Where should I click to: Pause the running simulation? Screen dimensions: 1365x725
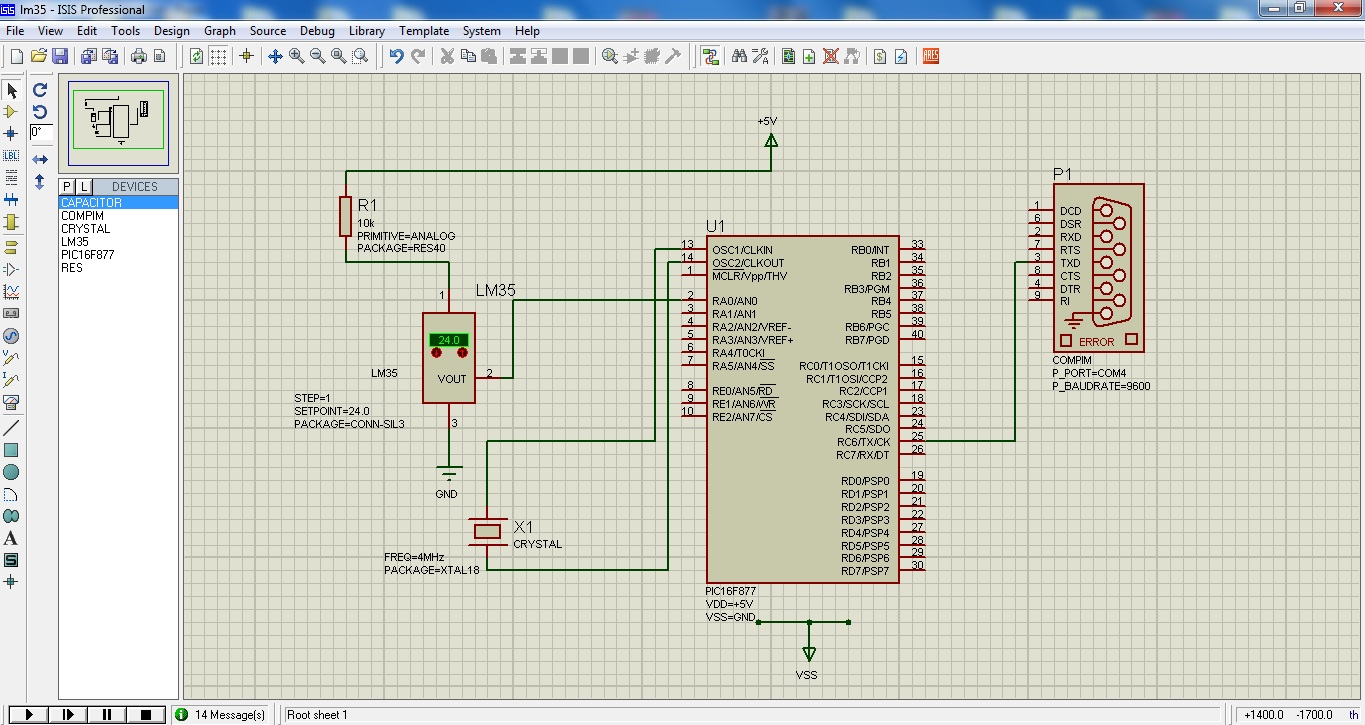105,713
